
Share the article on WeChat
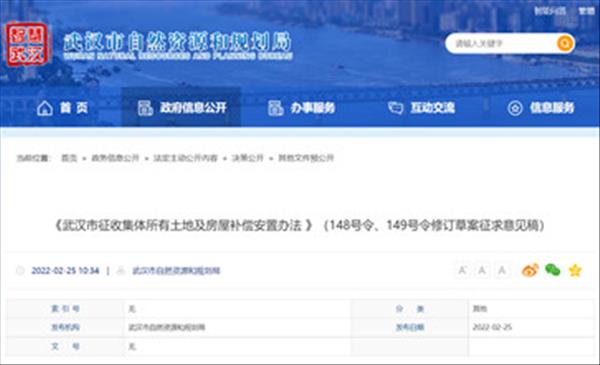553,270
